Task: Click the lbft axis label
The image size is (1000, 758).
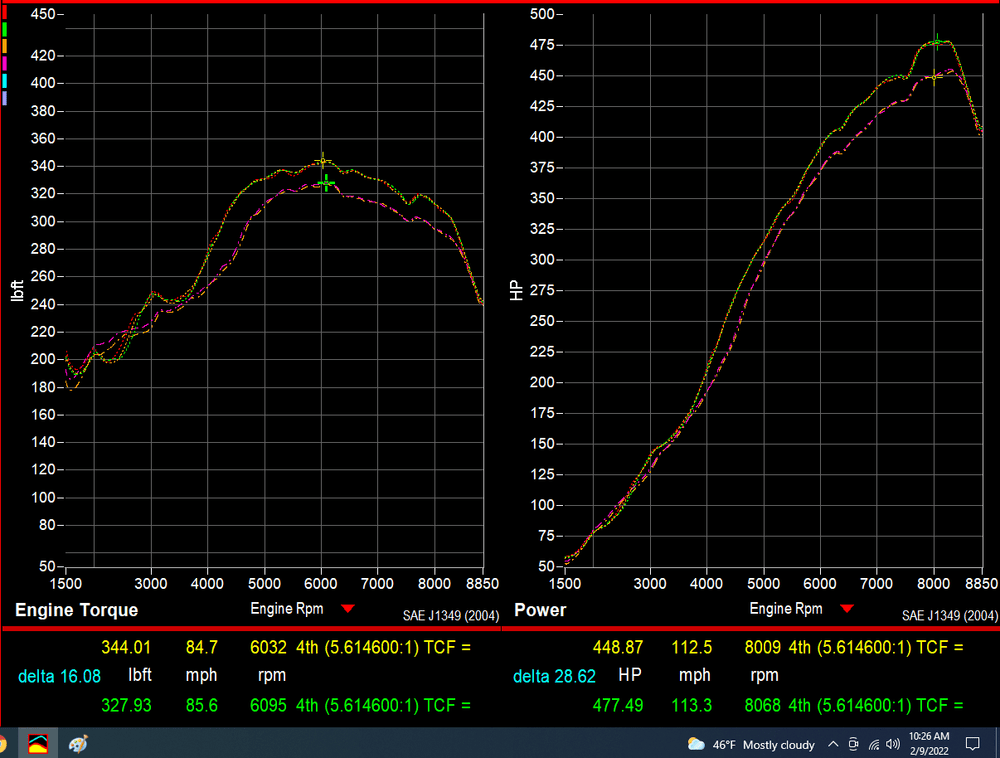Action: pyautogui.click(x=18, y=290)
